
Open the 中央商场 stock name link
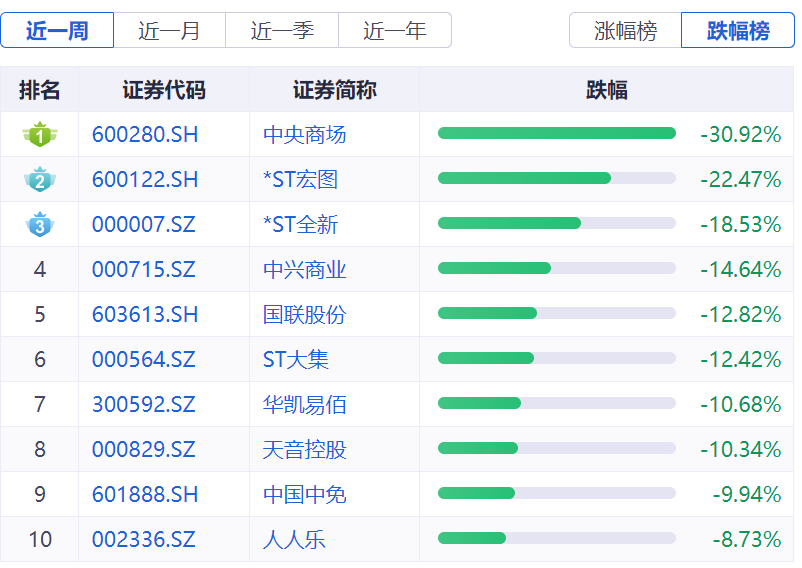pyautogui.click(x=305, y=135)
